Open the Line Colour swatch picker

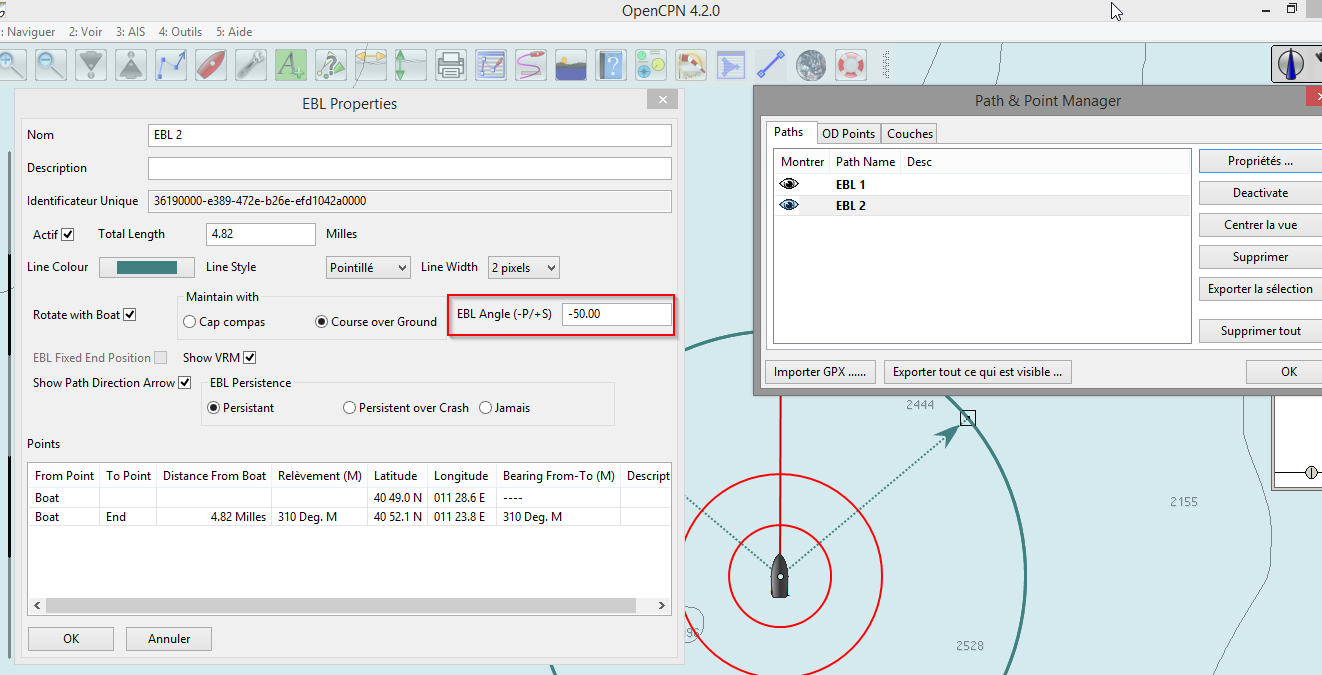pyautogui.click(x=147, y=267)
